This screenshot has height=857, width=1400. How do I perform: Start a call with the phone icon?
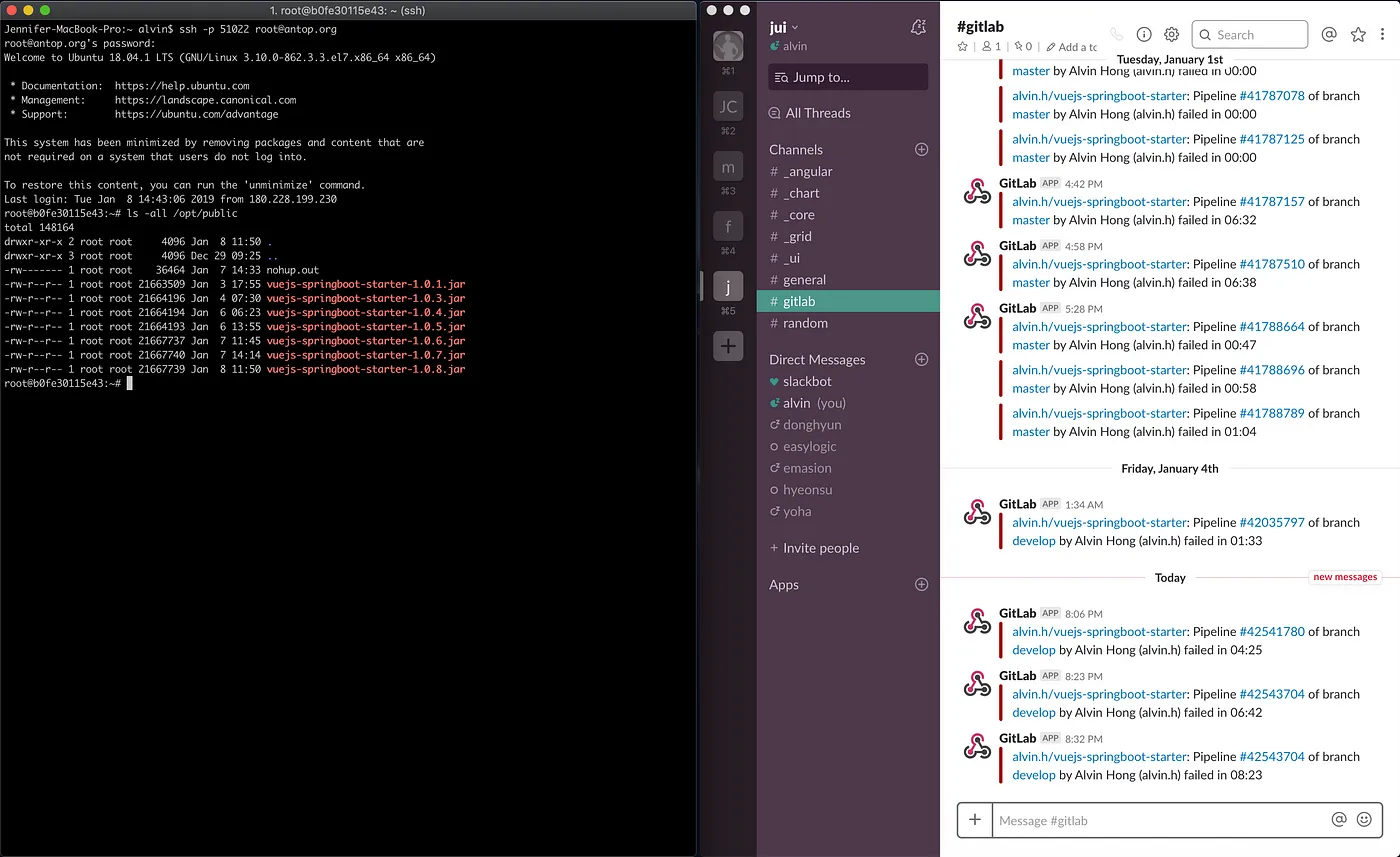1116,34
